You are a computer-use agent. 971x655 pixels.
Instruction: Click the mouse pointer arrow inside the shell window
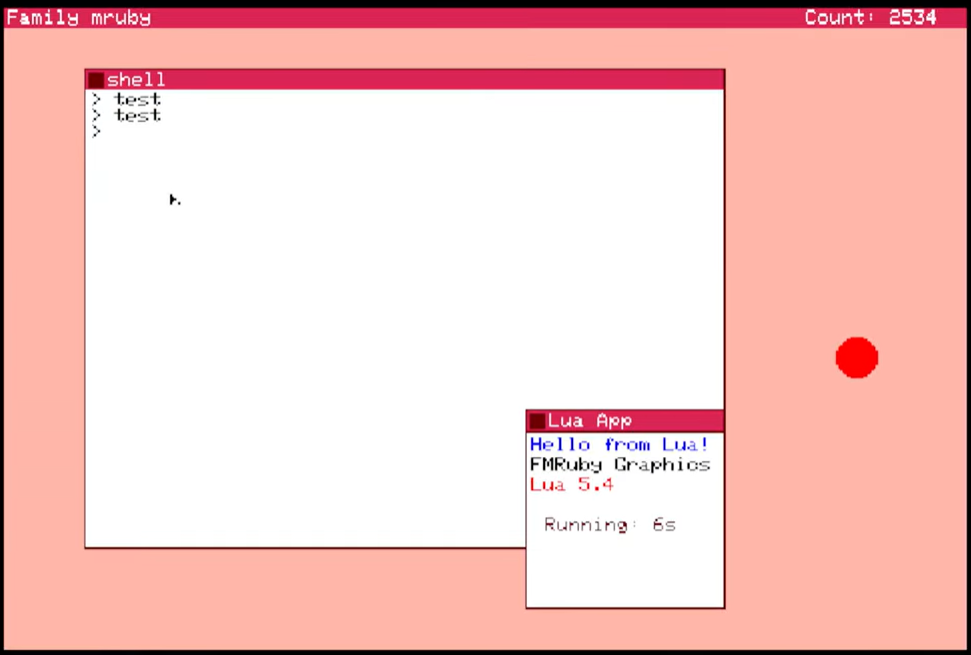click(x=174, y=200)
